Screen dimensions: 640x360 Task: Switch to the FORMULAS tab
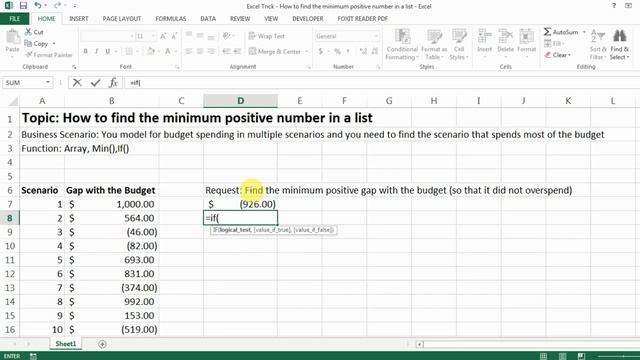pyautogui.click(x=171, y=19)
